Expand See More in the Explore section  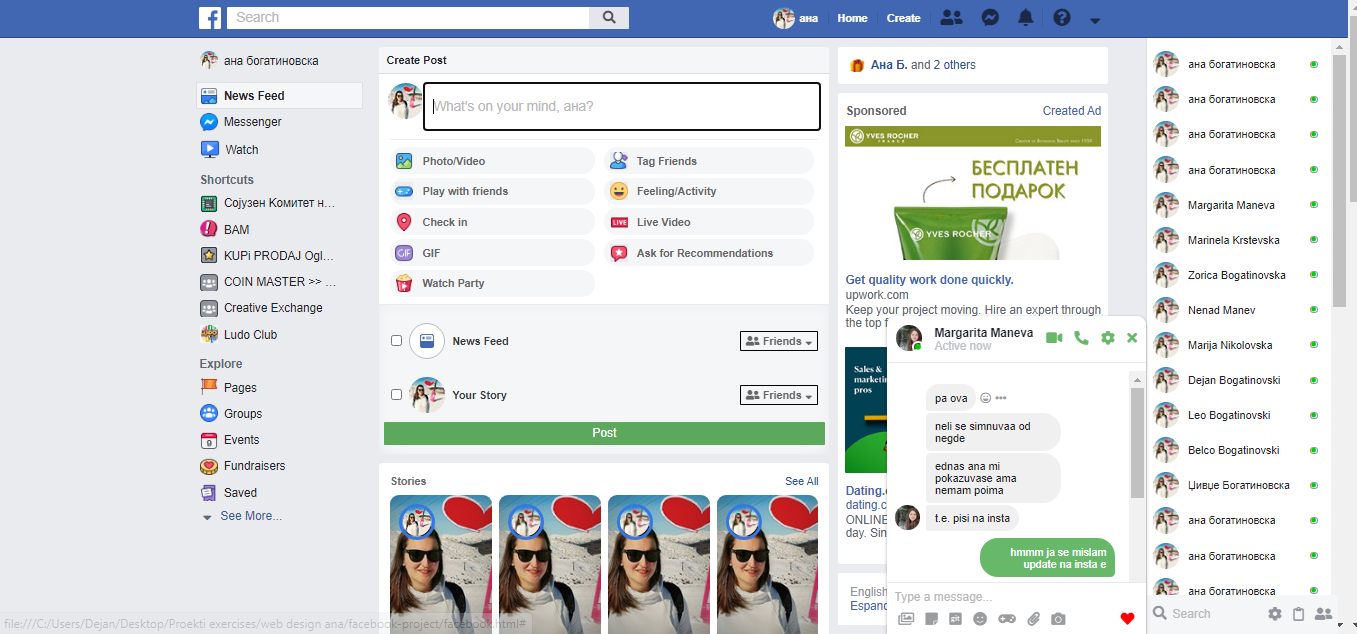tap(250, 516)
